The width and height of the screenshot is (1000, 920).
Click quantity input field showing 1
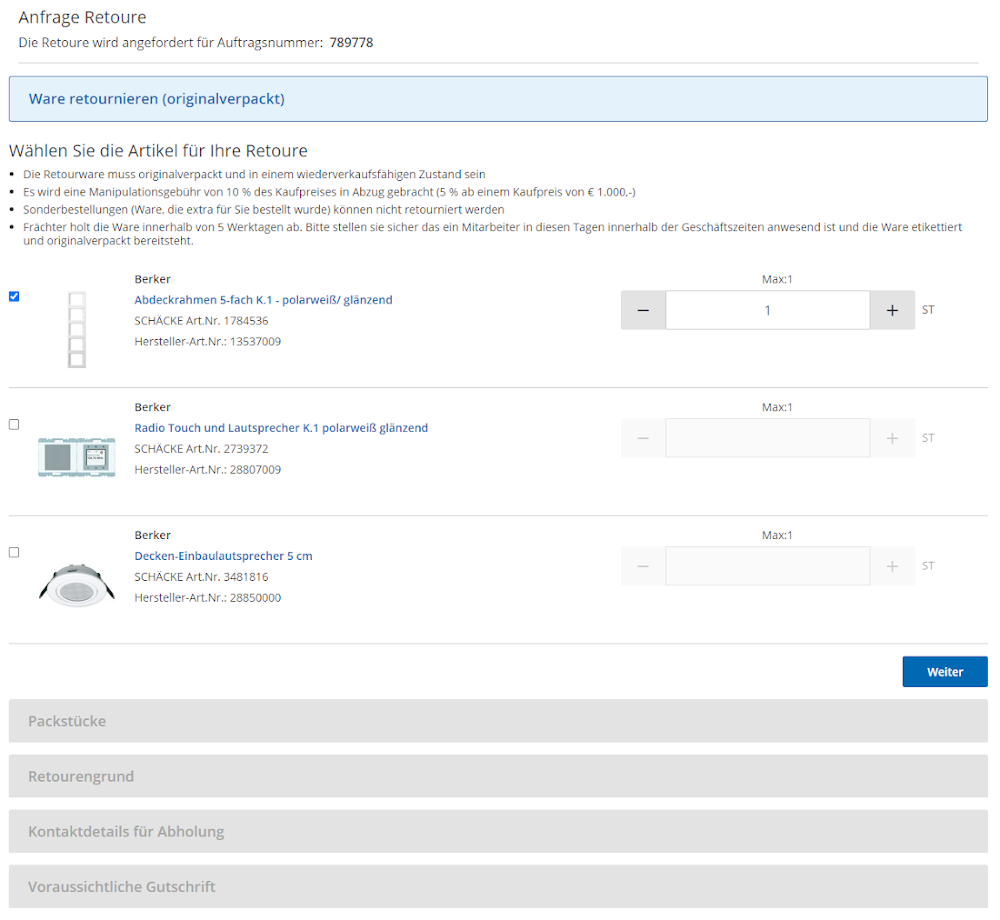point(767,310)
